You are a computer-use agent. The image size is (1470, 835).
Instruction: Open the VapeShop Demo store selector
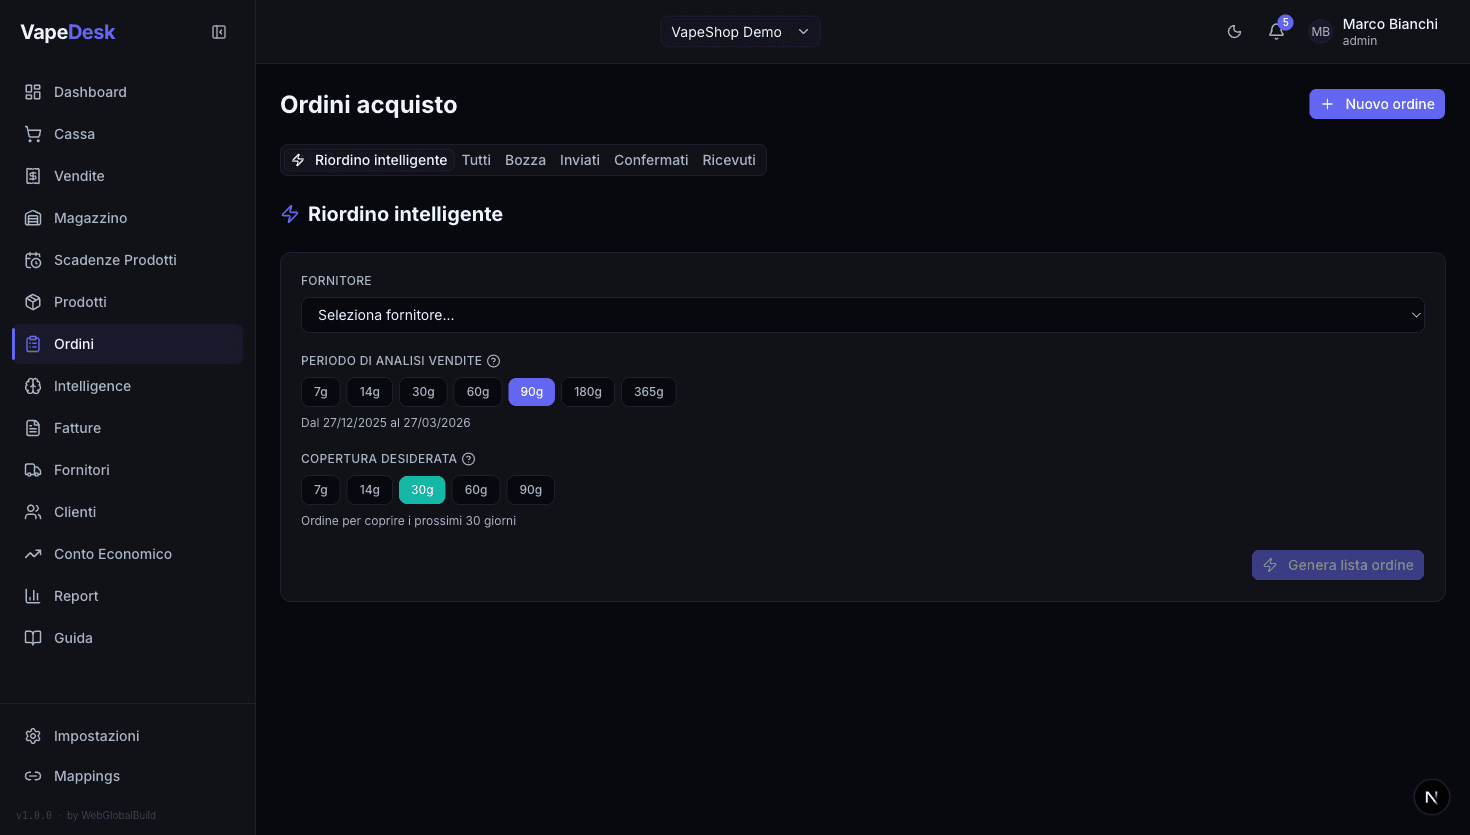(740, 32)
